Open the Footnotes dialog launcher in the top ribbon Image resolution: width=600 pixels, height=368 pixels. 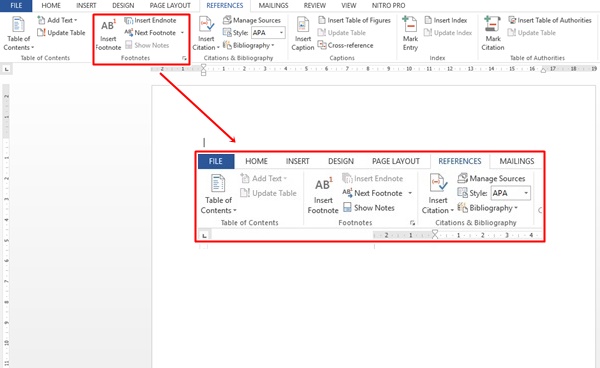click(184, 58)
